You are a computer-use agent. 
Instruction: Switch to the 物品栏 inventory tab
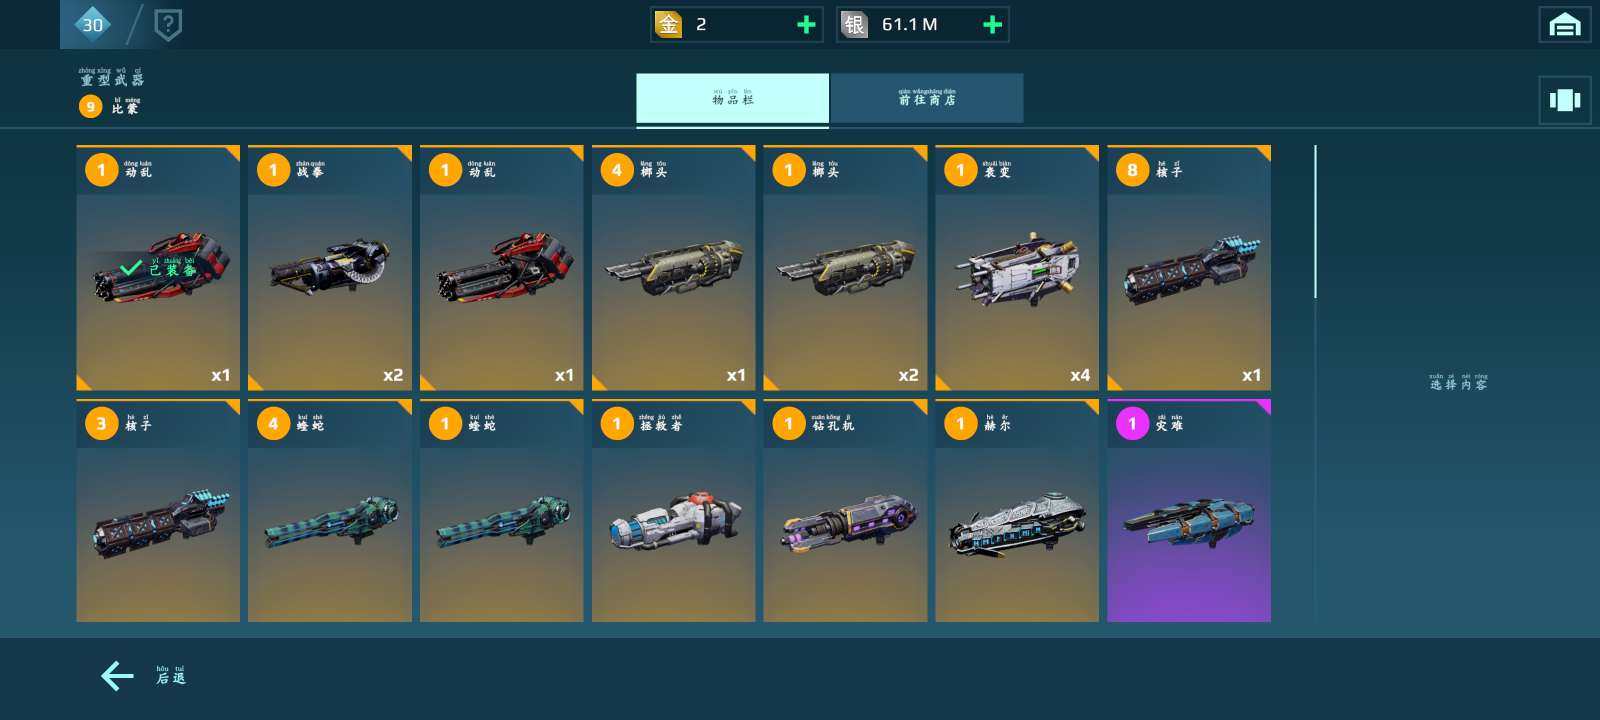(x=732, y=99)
